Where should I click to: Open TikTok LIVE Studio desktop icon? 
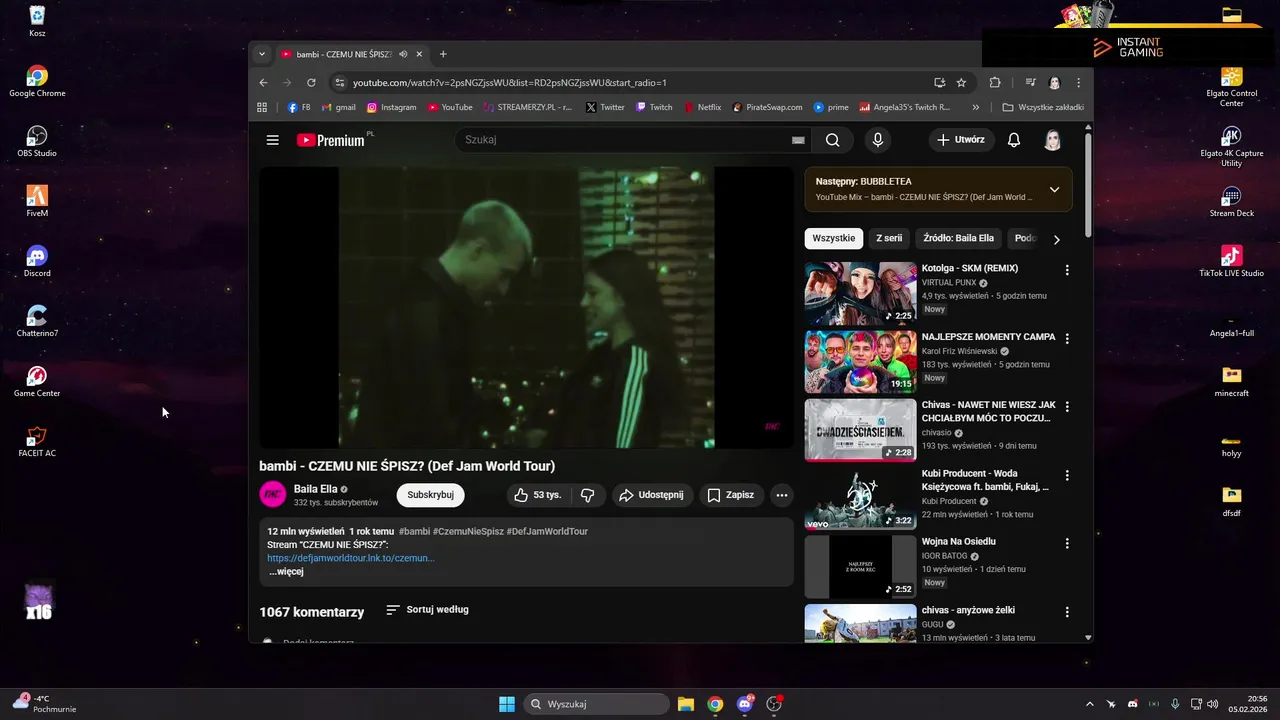(1231, 261)
